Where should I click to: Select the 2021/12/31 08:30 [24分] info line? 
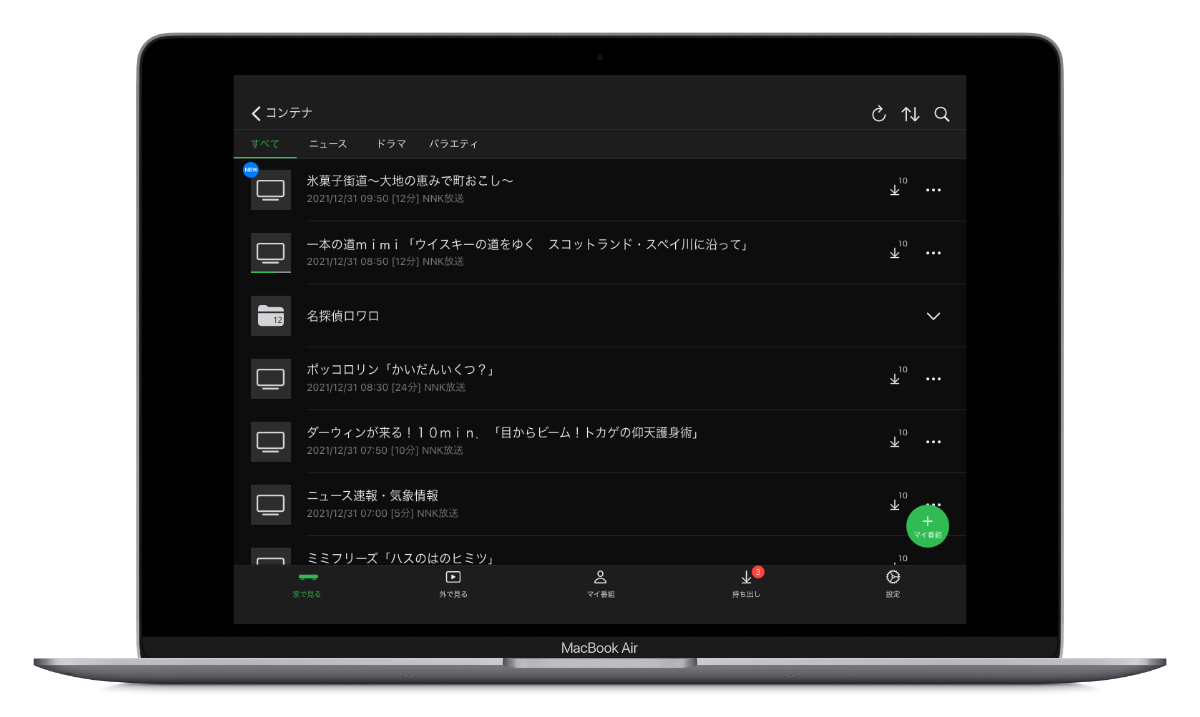pyautogui.click(x=385, y=388)
